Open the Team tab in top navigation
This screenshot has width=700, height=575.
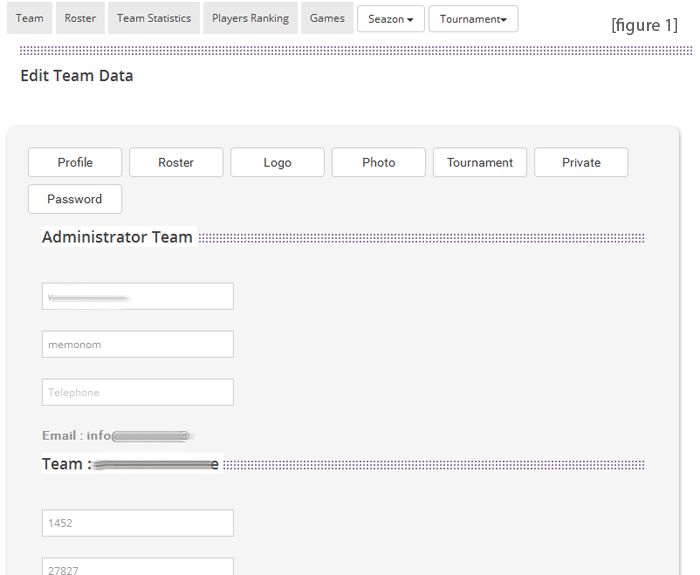[30, 18]
